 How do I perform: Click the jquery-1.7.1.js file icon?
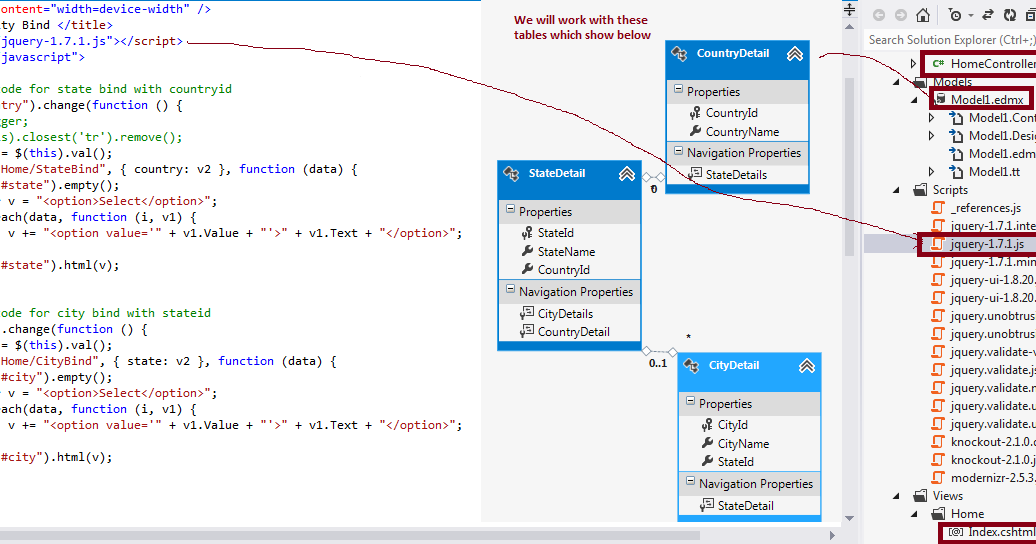[938, 244]
